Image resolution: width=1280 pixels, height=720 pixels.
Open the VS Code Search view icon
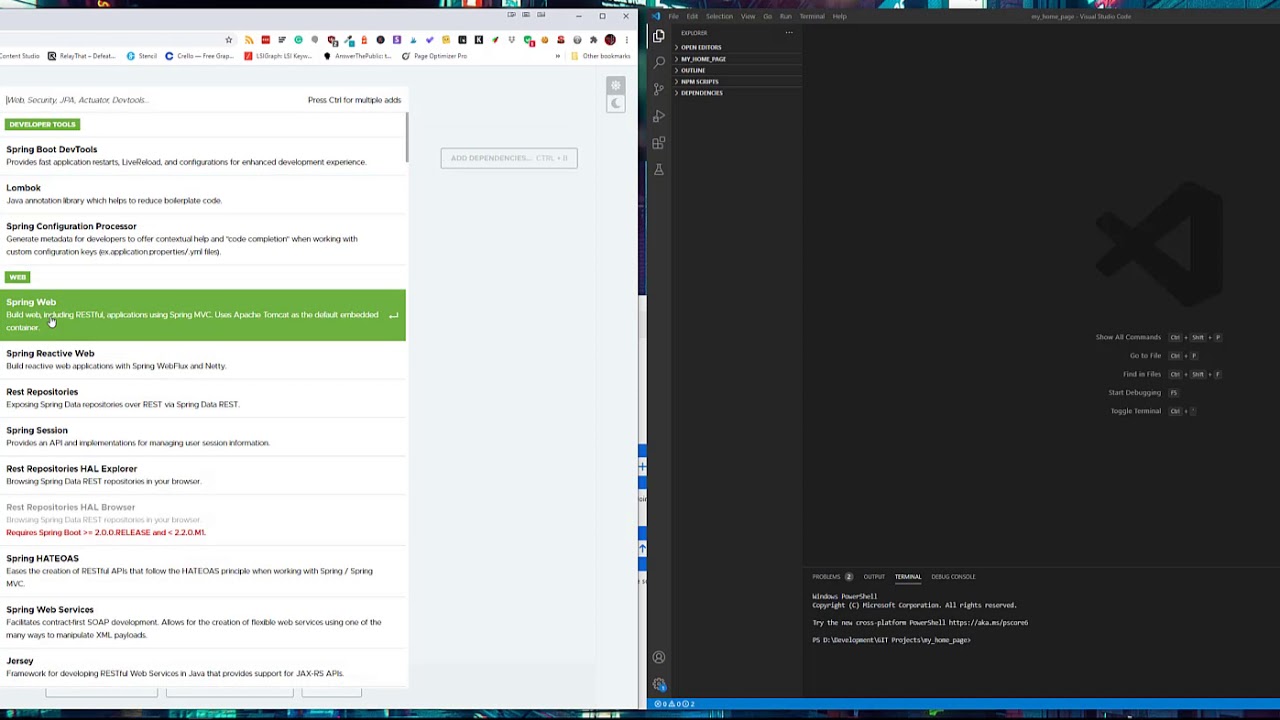click(658, 62)
